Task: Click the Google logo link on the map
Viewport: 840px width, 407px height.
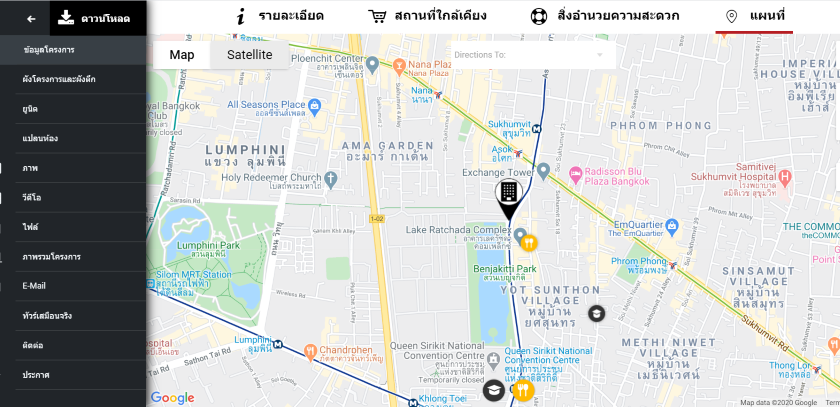Action: pyautogui.click(x=172, y=398)
